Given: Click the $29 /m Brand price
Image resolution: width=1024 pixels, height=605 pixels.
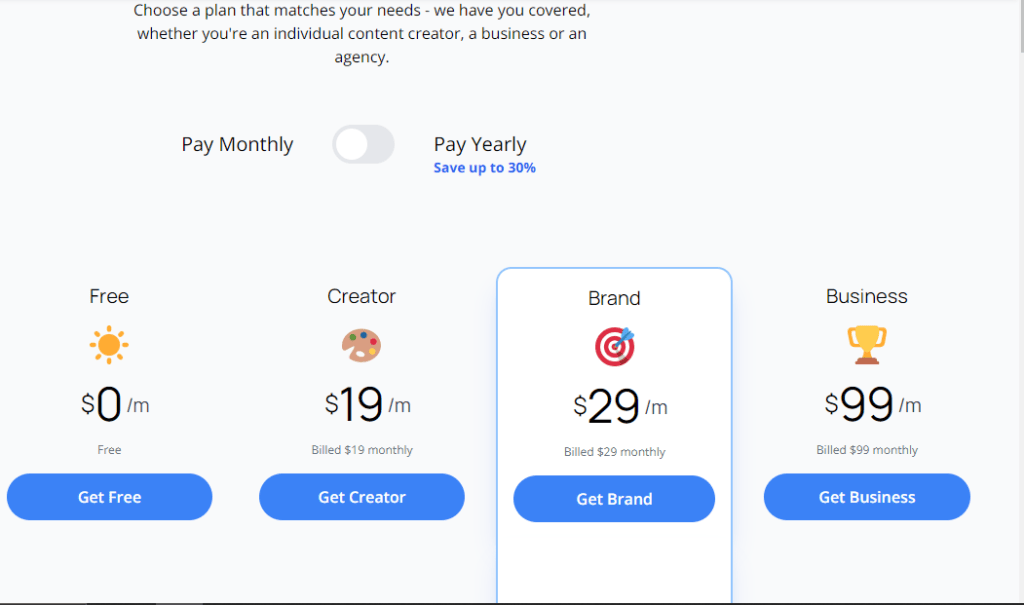Looking at the screenshot, I should 620,407.
